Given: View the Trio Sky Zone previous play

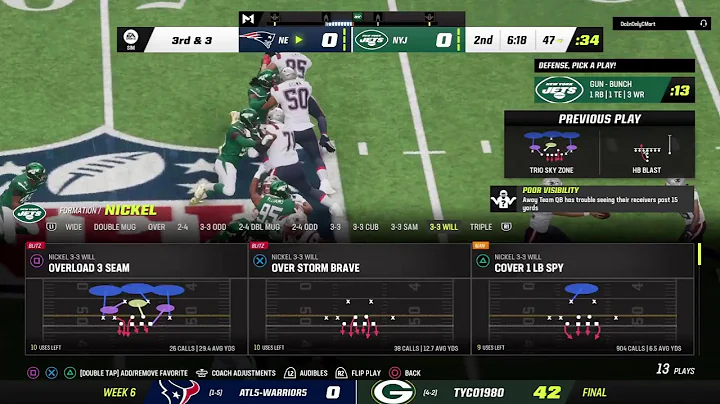Looking at the screenshot, I should pos(551,153).
